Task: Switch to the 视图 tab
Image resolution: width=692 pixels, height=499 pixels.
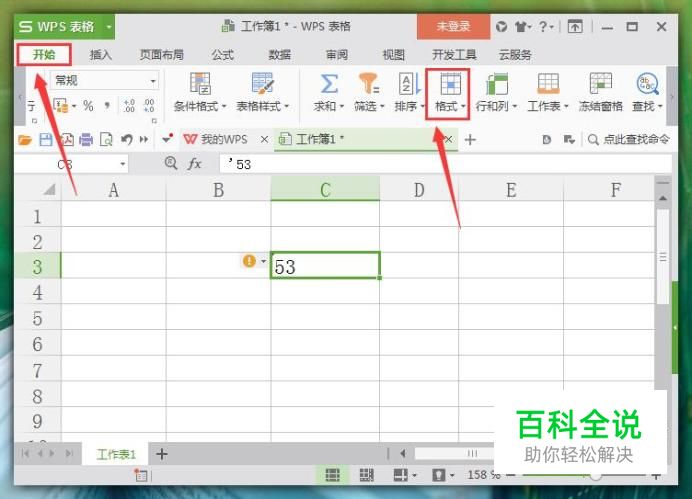Action: (x=394, y=55)
